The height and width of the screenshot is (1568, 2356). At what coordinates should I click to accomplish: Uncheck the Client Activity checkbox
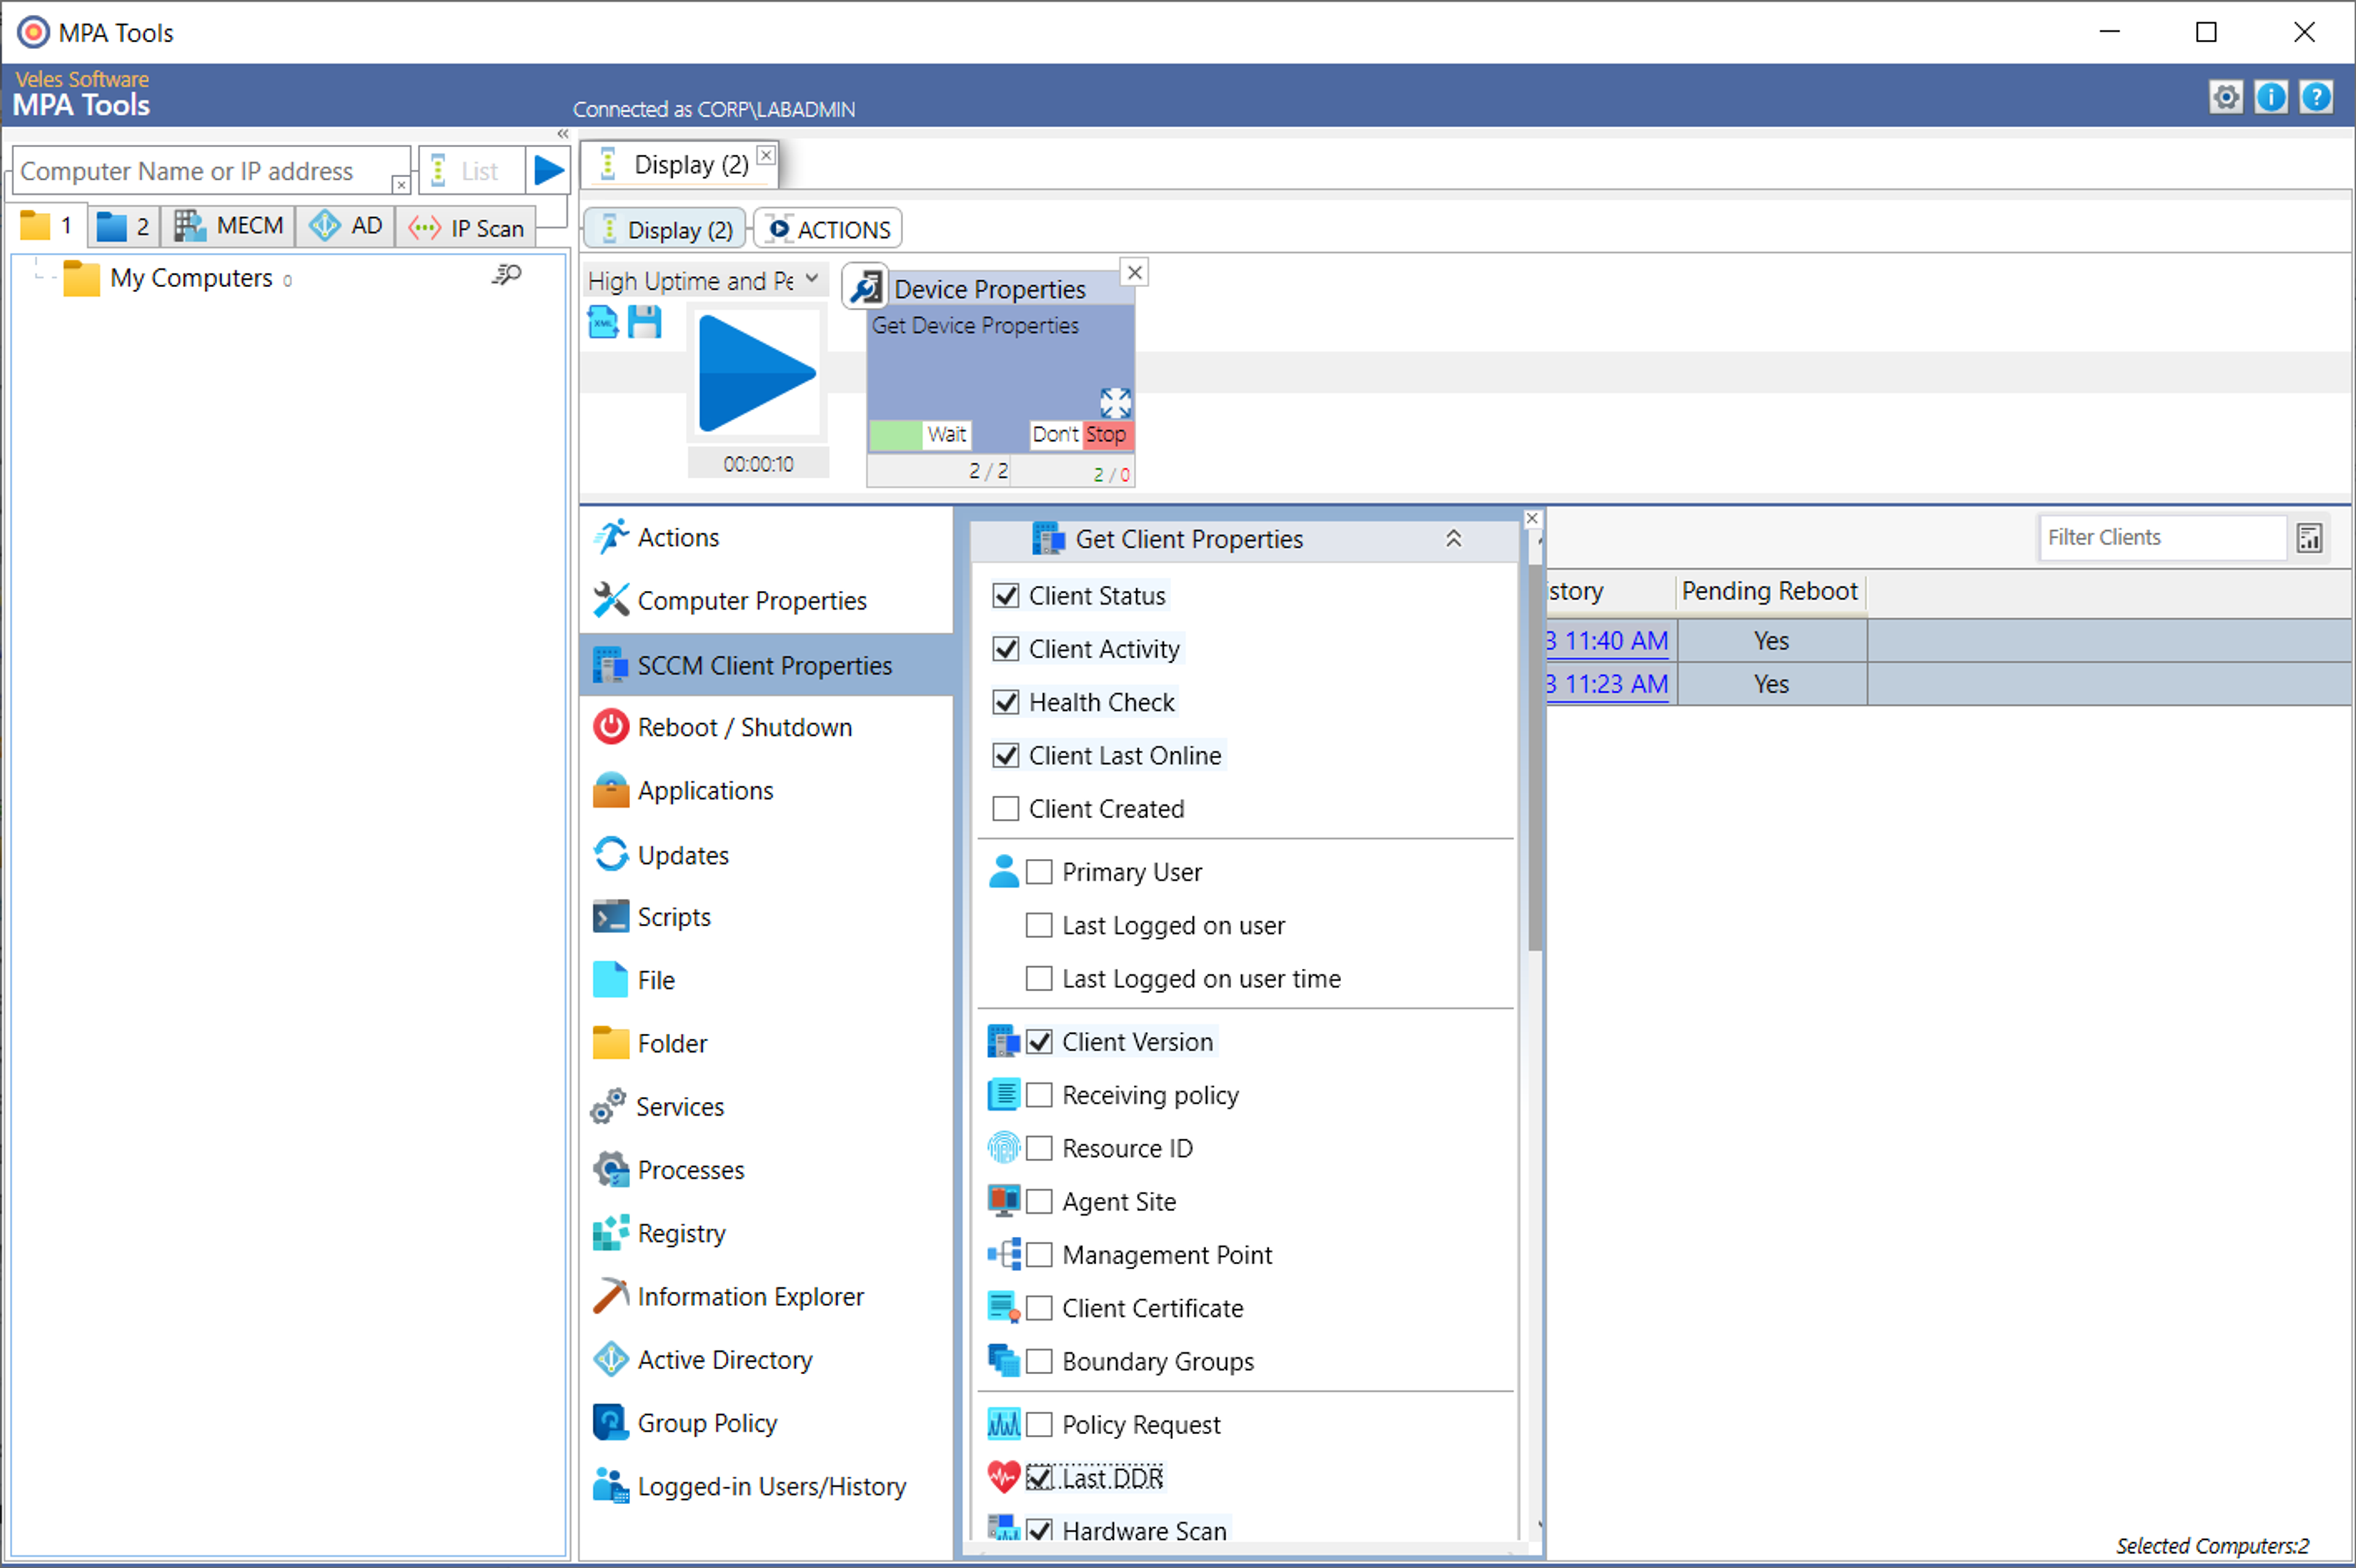coord(1005,649)
